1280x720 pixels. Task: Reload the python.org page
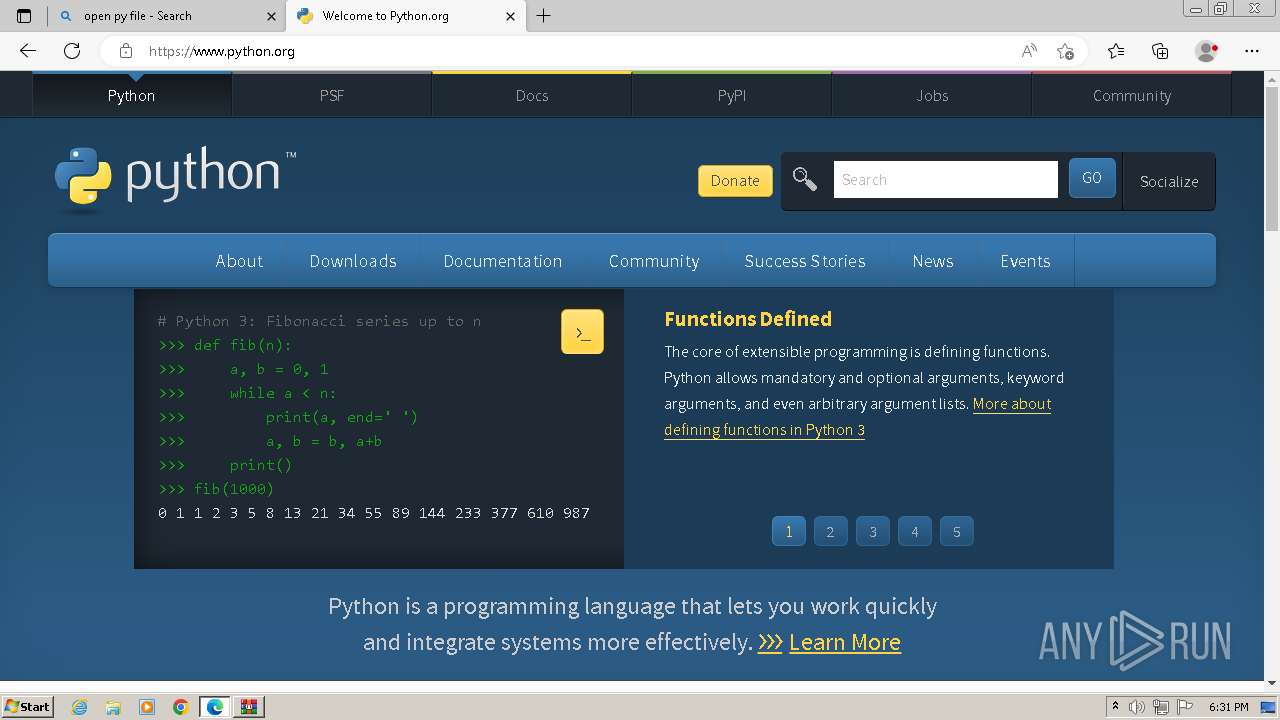click(x=72, y=51)
